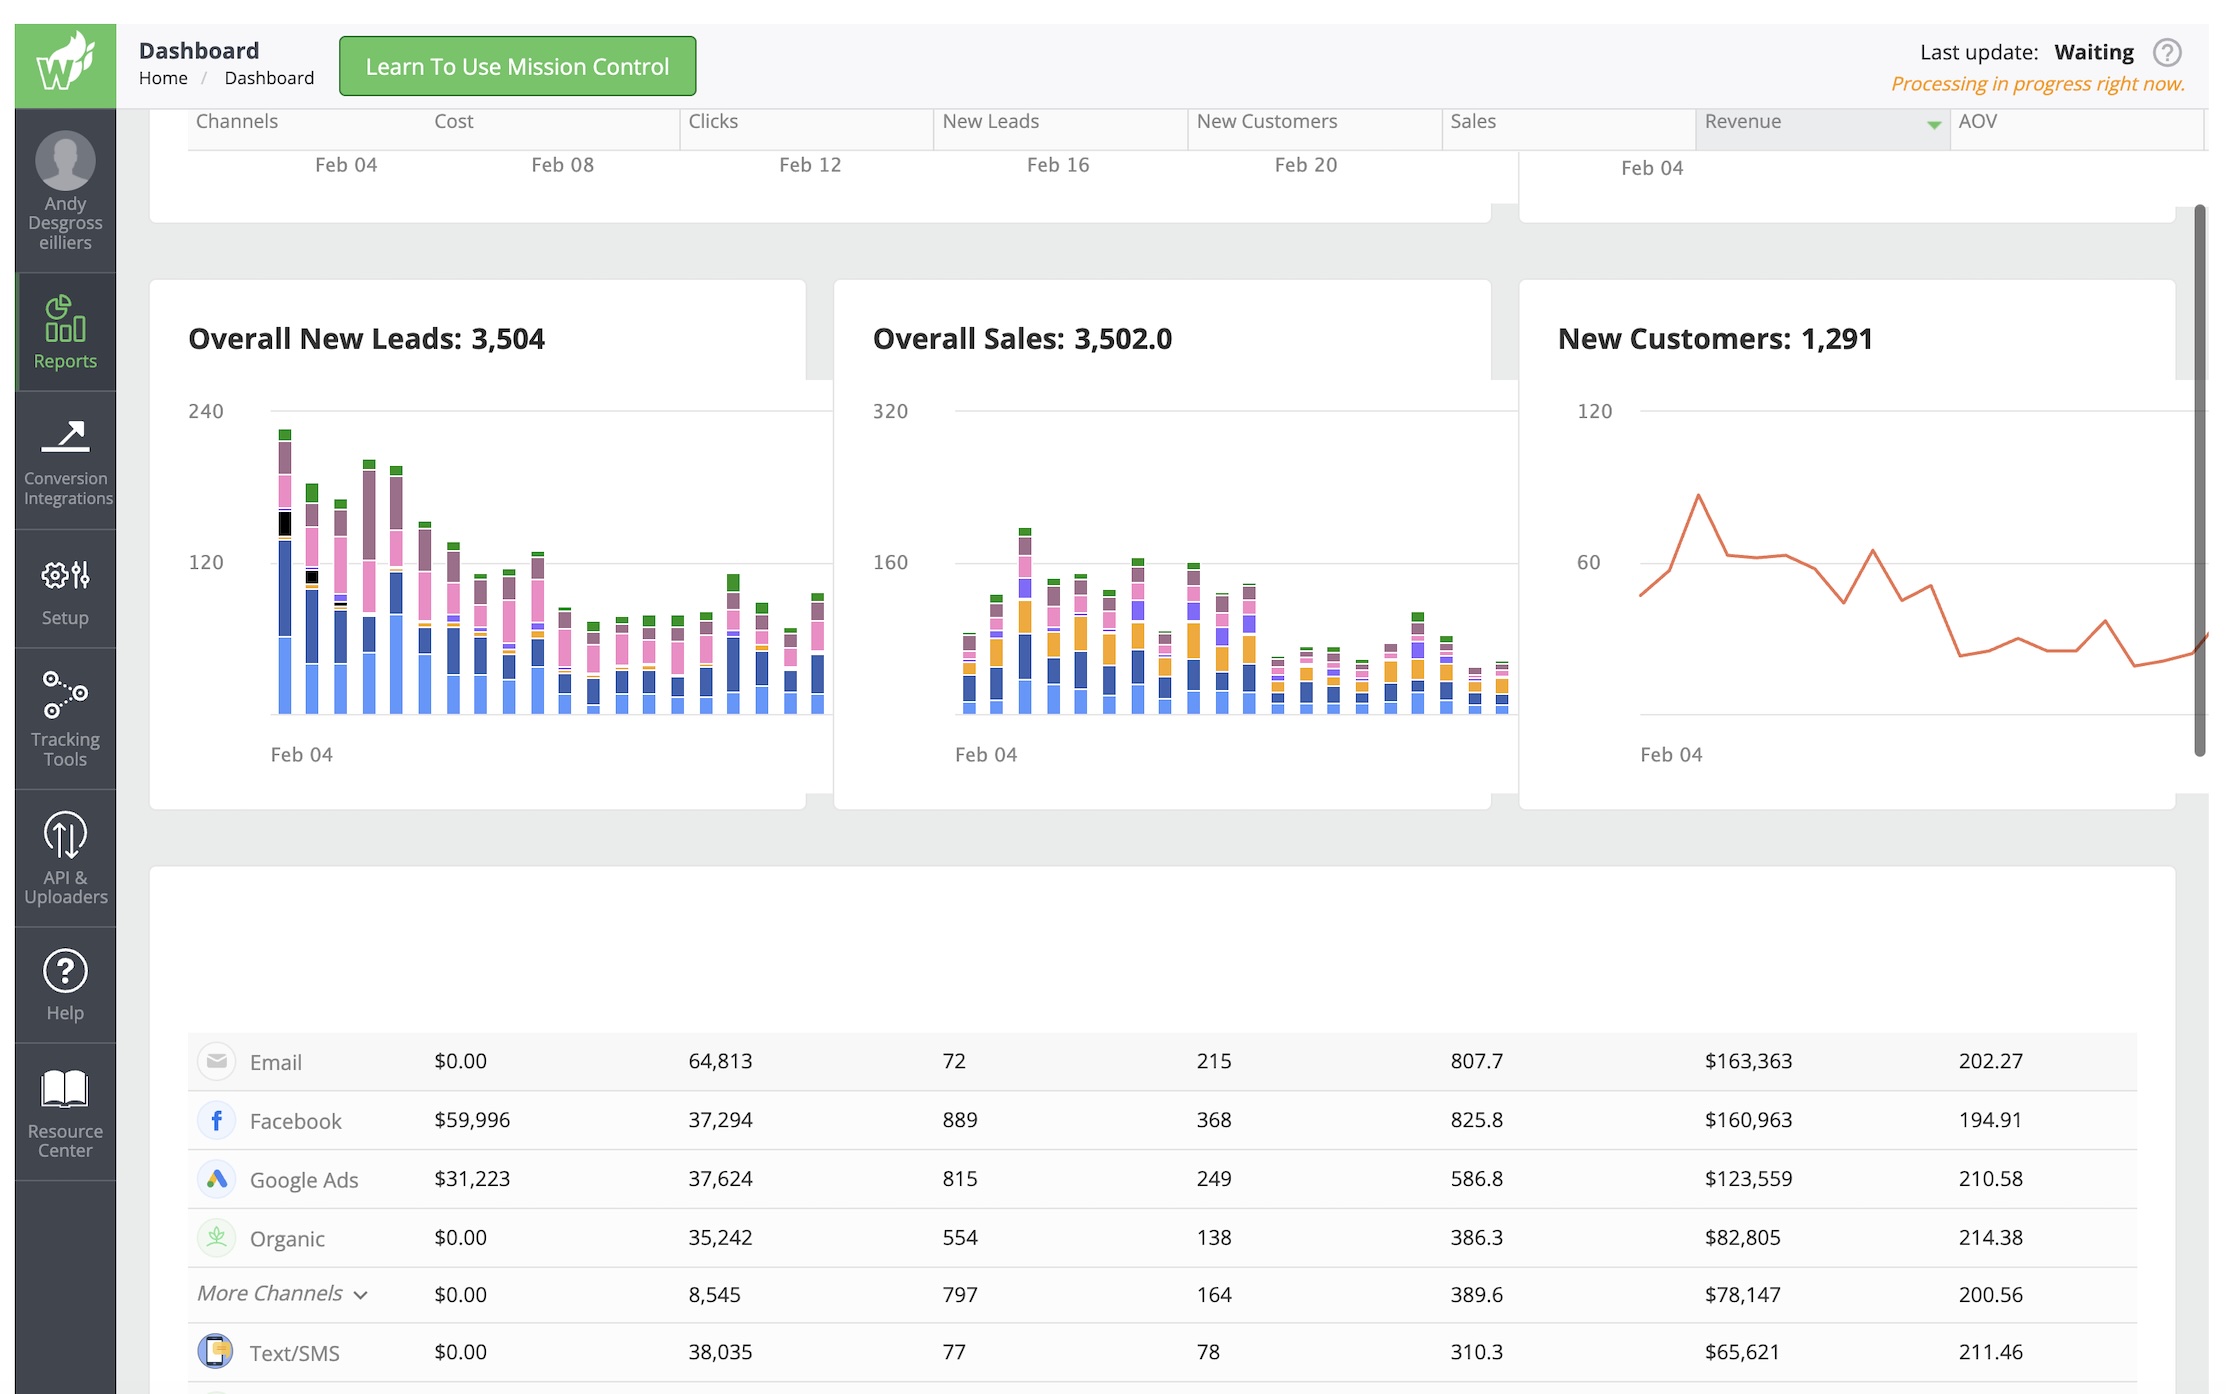
Task: Click Facebook sales value 825.8
Action: pos(1476,1120)
